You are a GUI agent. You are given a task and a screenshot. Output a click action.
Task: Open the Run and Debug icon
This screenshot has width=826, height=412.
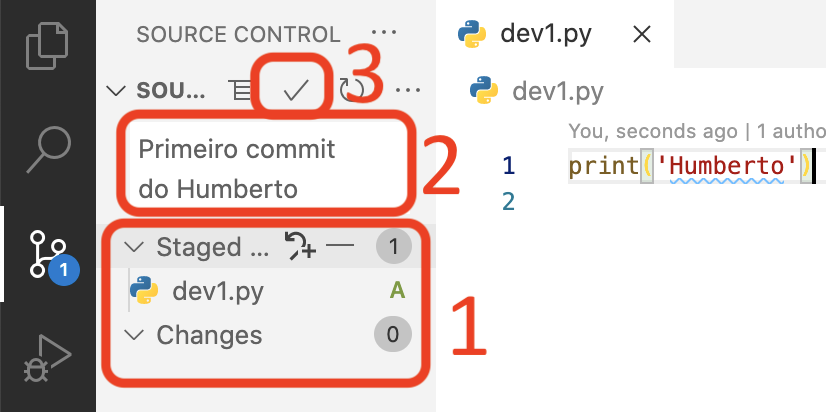(47, 357)
